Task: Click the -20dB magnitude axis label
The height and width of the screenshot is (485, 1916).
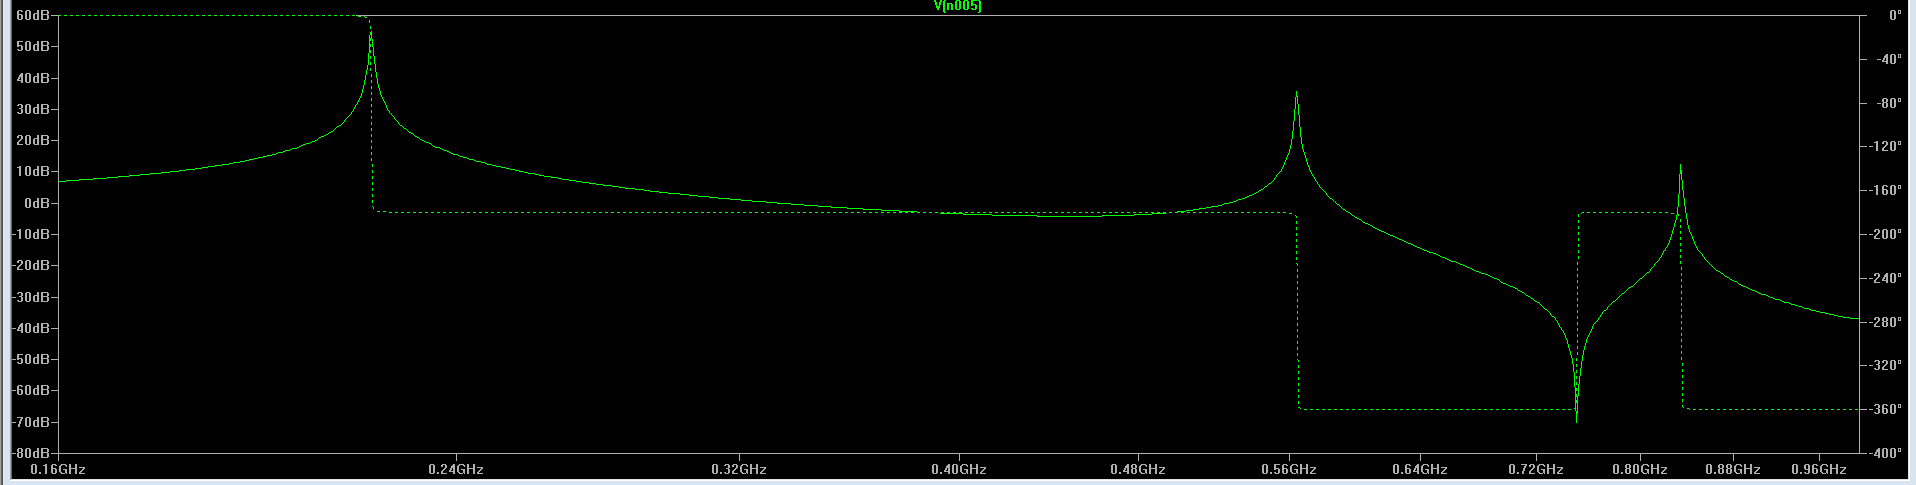Action: (x=30, y=265)
